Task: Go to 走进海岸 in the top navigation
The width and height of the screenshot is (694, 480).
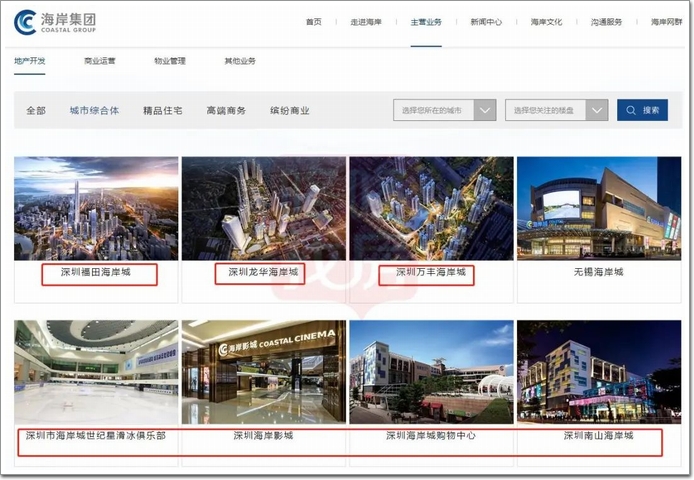Action: pos(367,21)
